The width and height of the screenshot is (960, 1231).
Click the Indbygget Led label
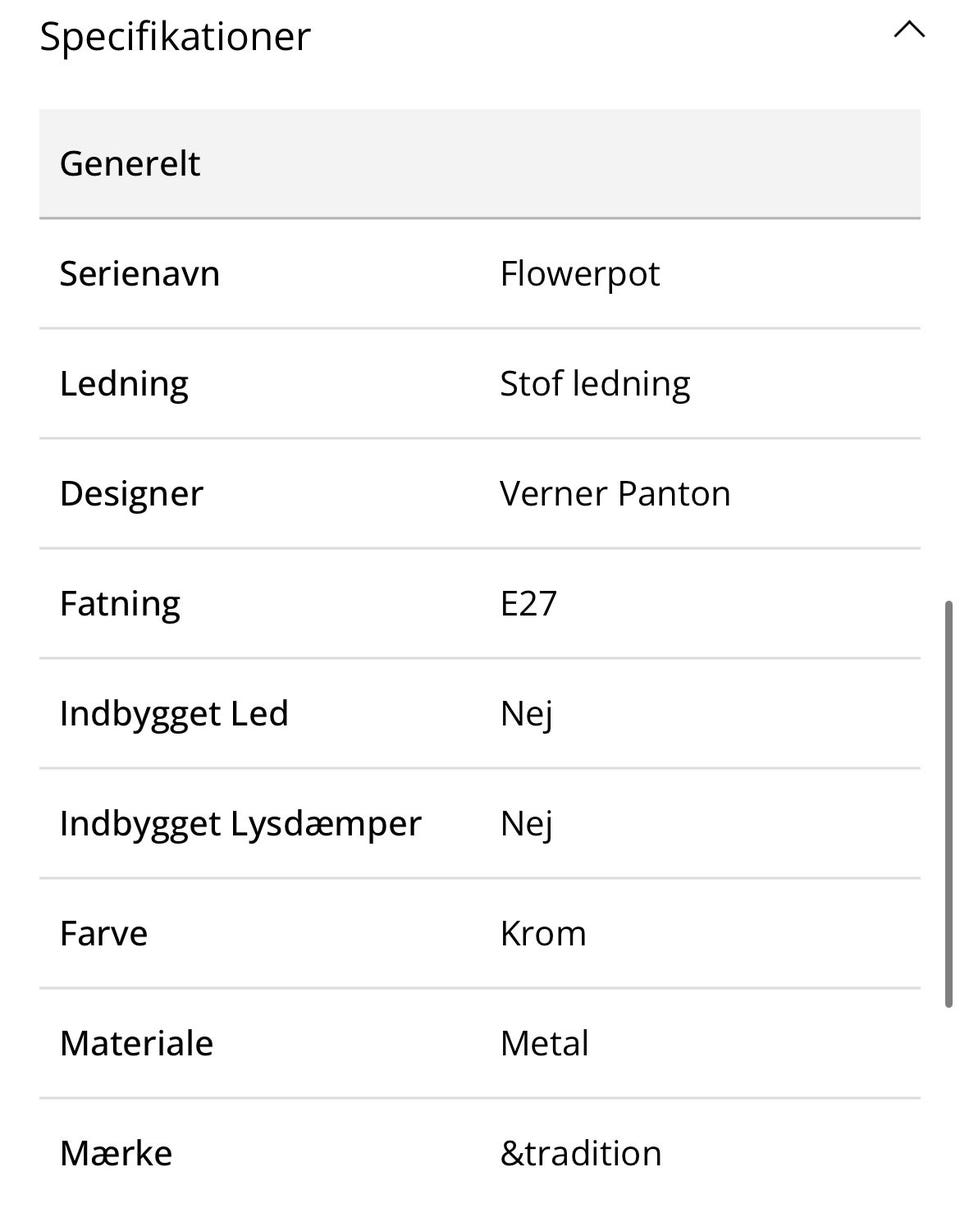[x=173, y=713]
